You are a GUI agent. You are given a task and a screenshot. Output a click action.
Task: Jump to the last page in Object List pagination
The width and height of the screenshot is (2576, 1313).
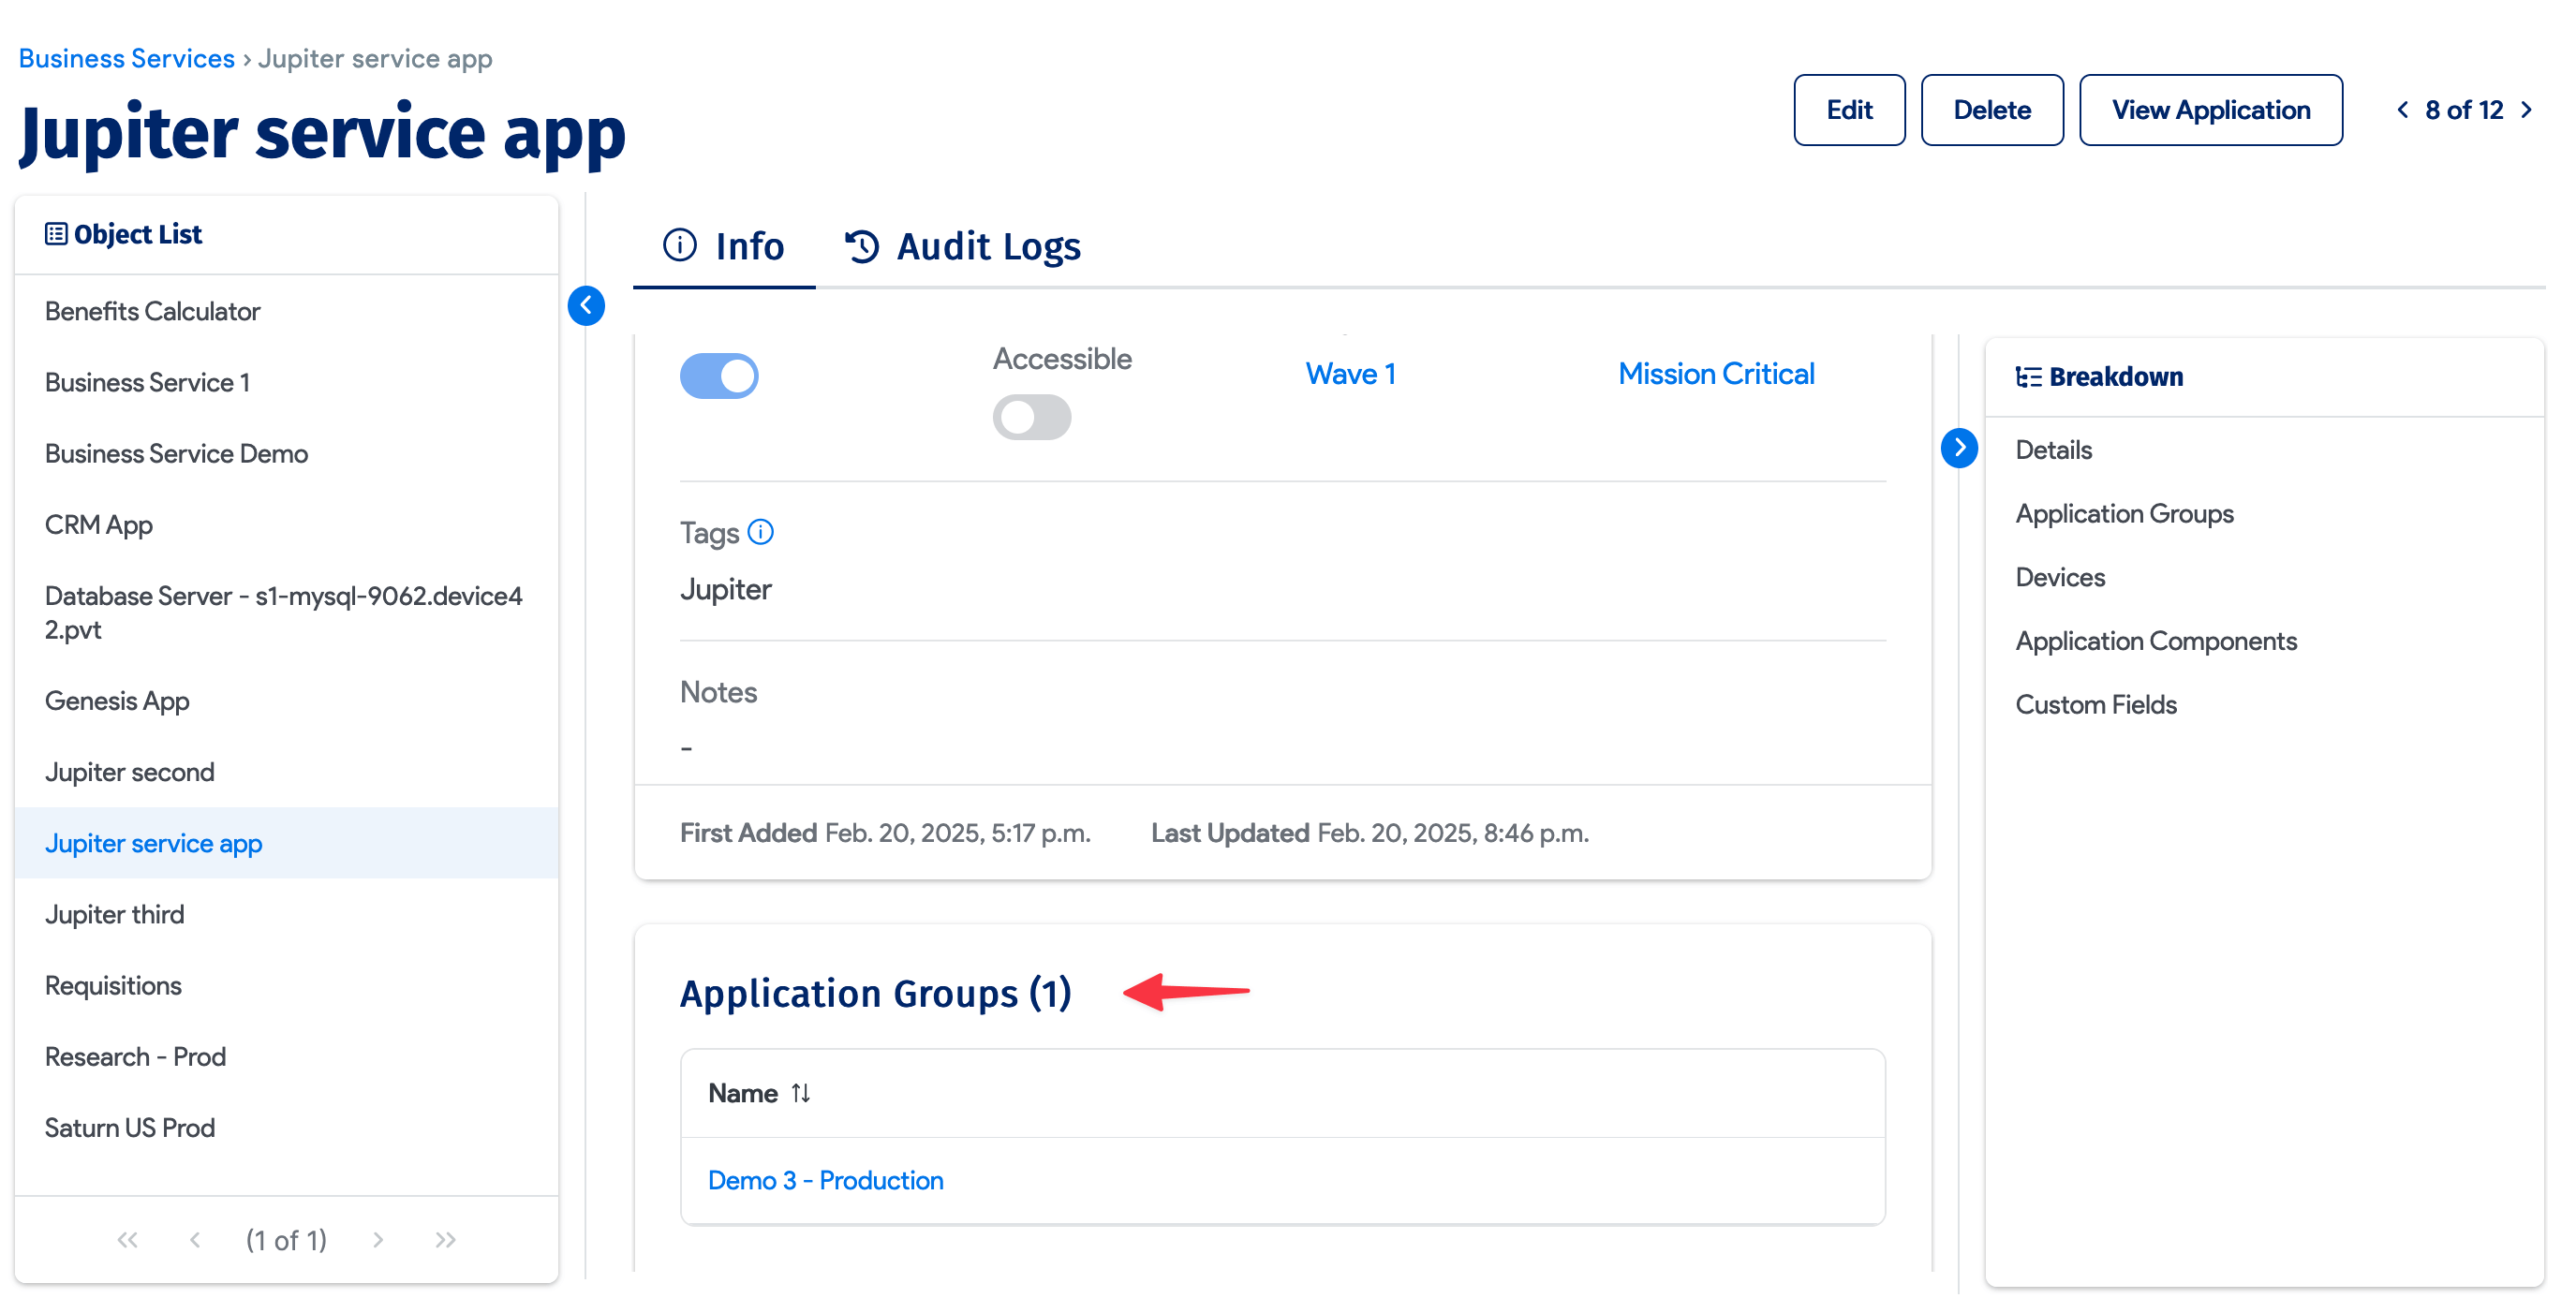(x=445, y=1239)
